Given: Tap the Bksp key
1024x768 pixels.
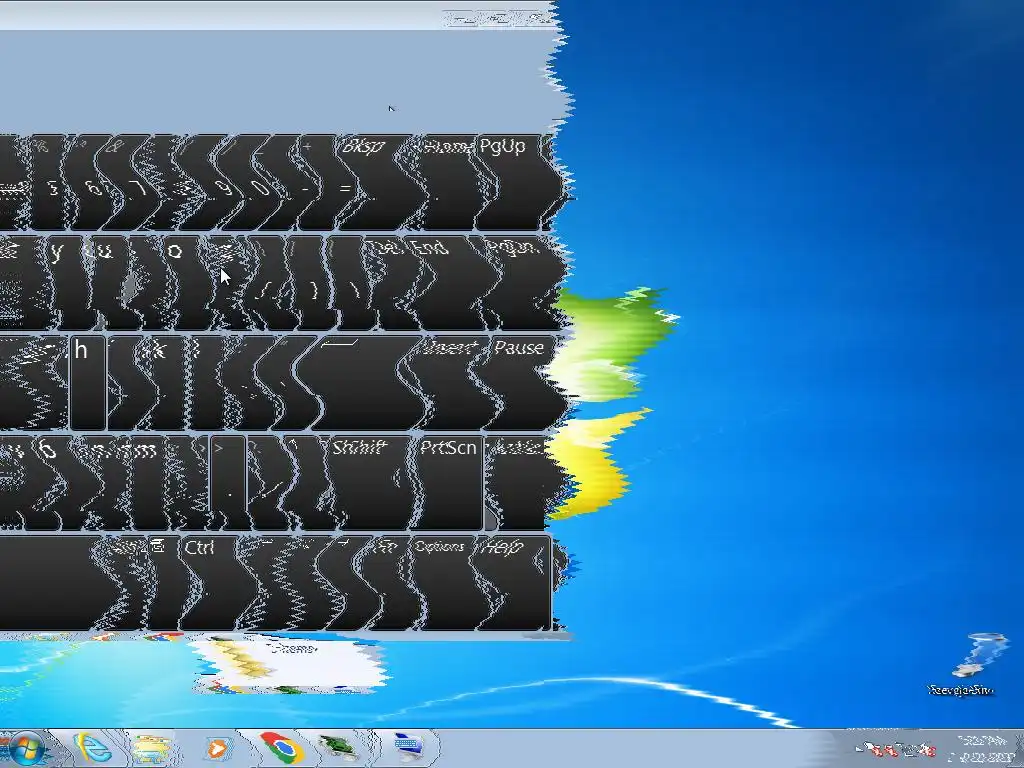Looking at the screenshot, I should pos(374,182).
